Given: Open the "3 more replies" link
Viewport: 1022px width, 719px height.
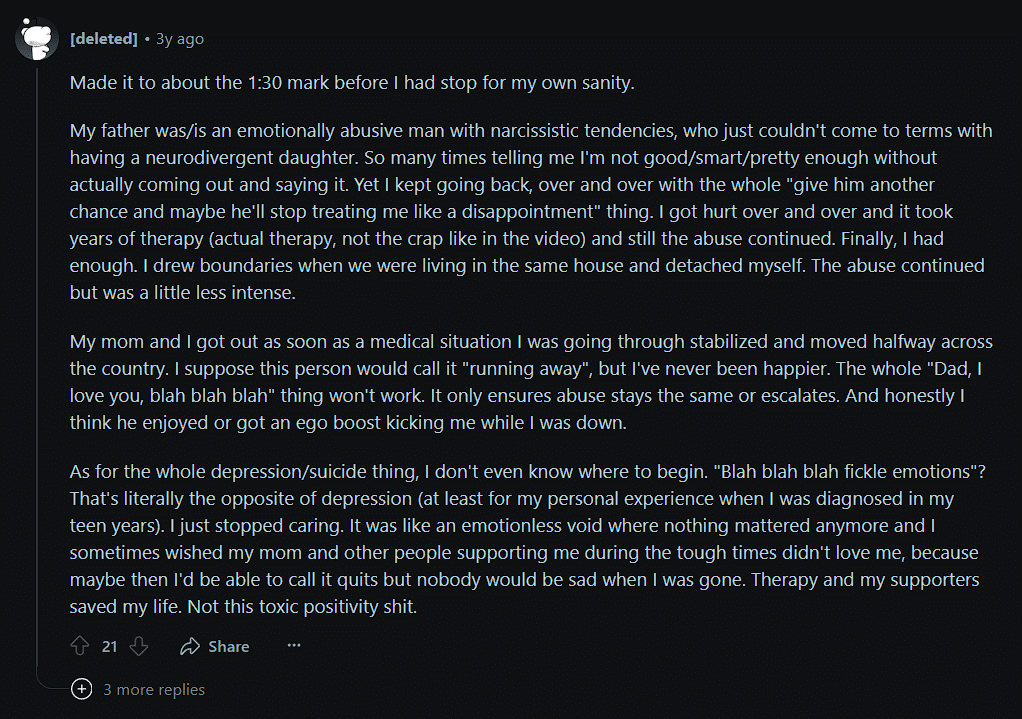Looking at the screenshot, I should (x=154, y=689).
